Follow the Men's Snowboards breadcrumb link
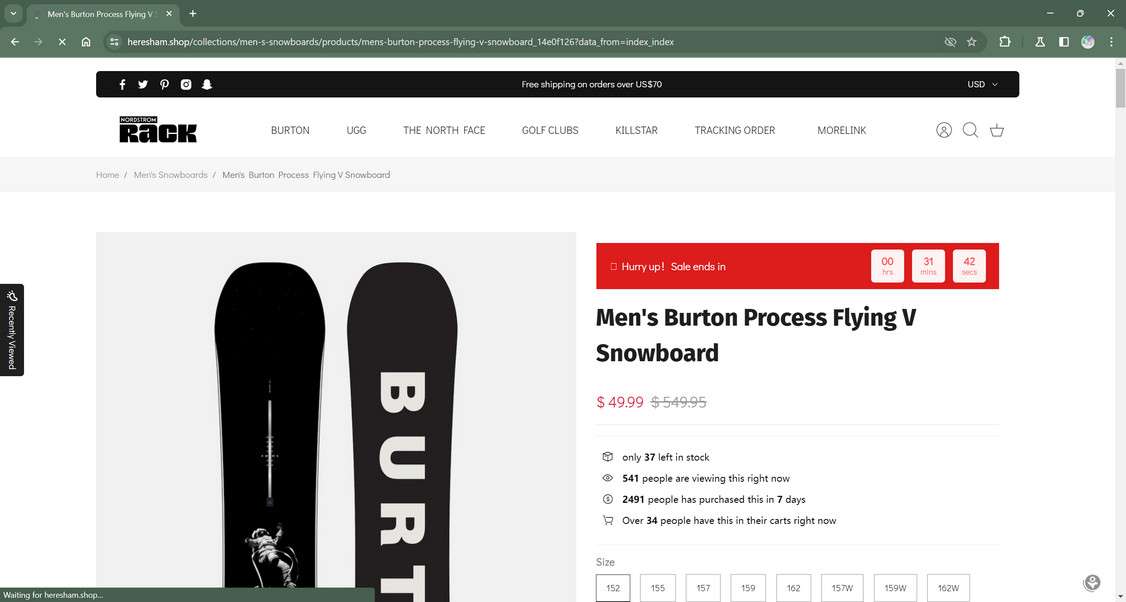 pyautogui.click(x=170, y=175)
